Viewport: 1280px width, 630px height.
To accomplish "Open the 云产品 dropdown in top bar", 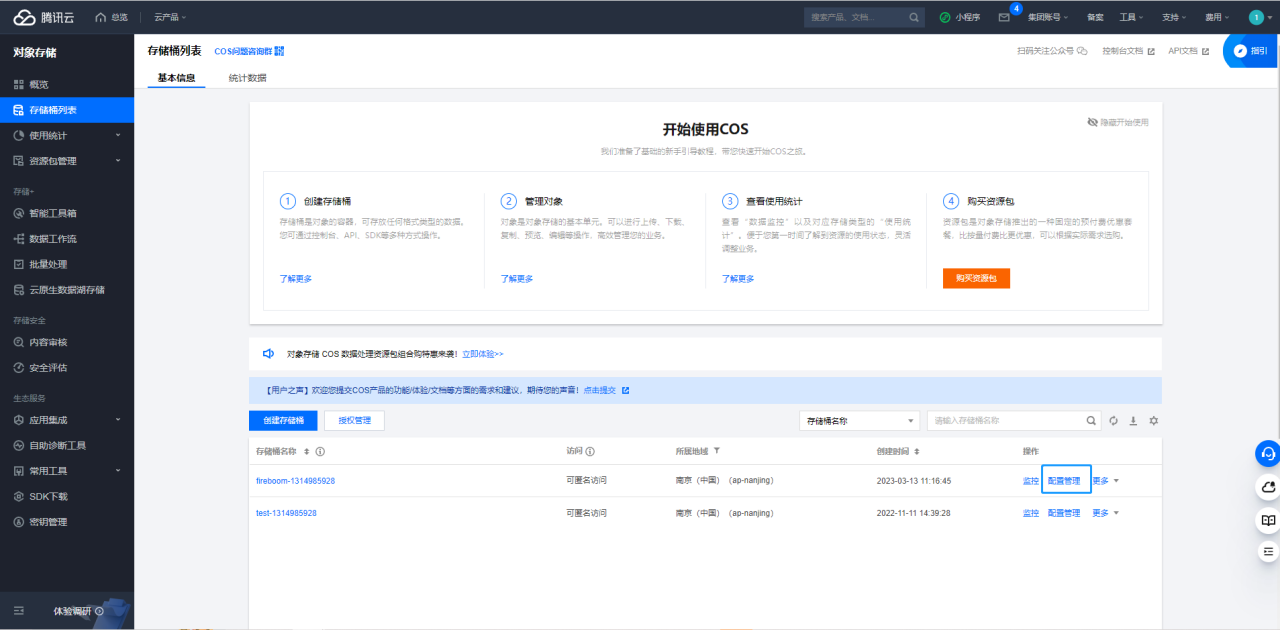I will [170, 18].
